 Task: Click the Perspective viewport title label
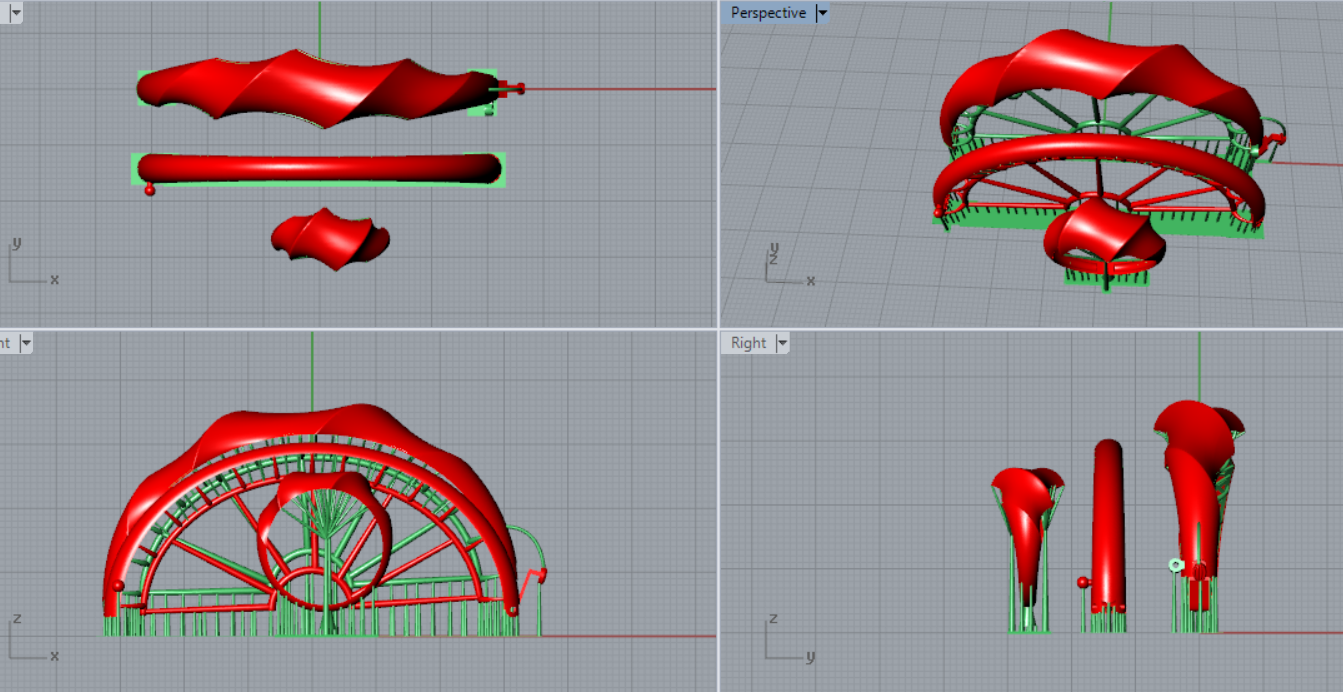point(767,13)
